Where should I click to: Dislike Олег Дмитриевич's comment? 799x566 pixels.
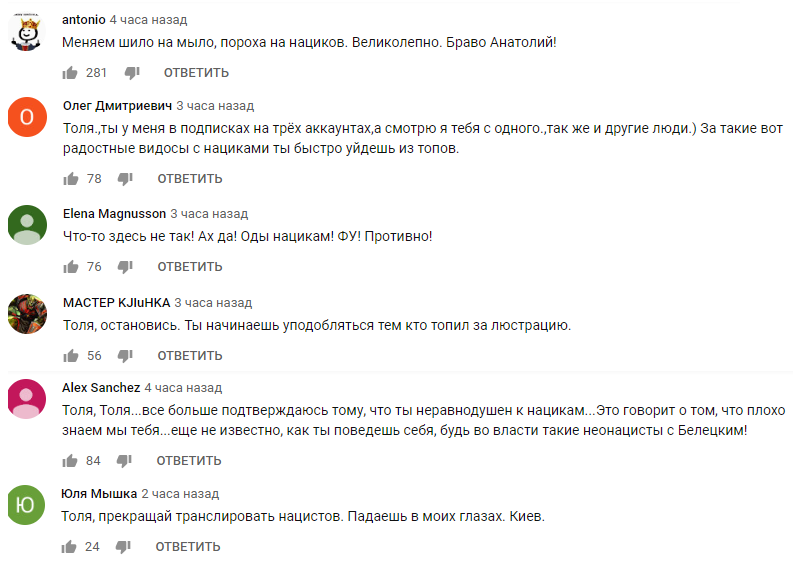[x=125, y=179]
